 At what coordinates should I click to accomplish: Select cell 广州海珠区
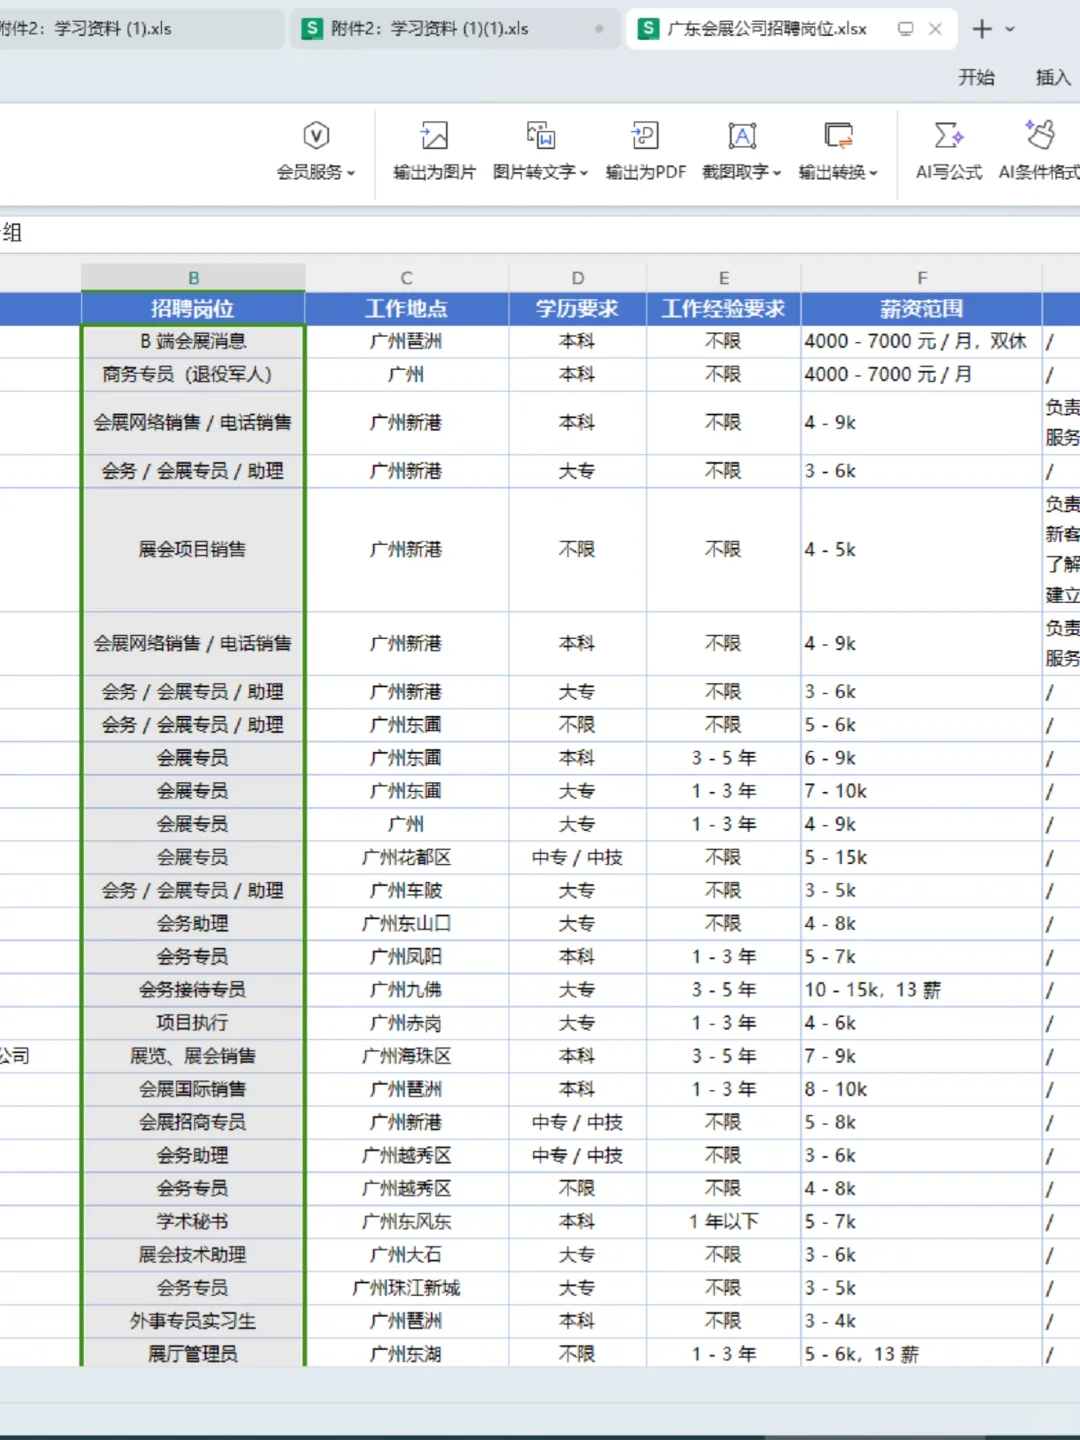pyautogui.click(x=407, y=1056)
